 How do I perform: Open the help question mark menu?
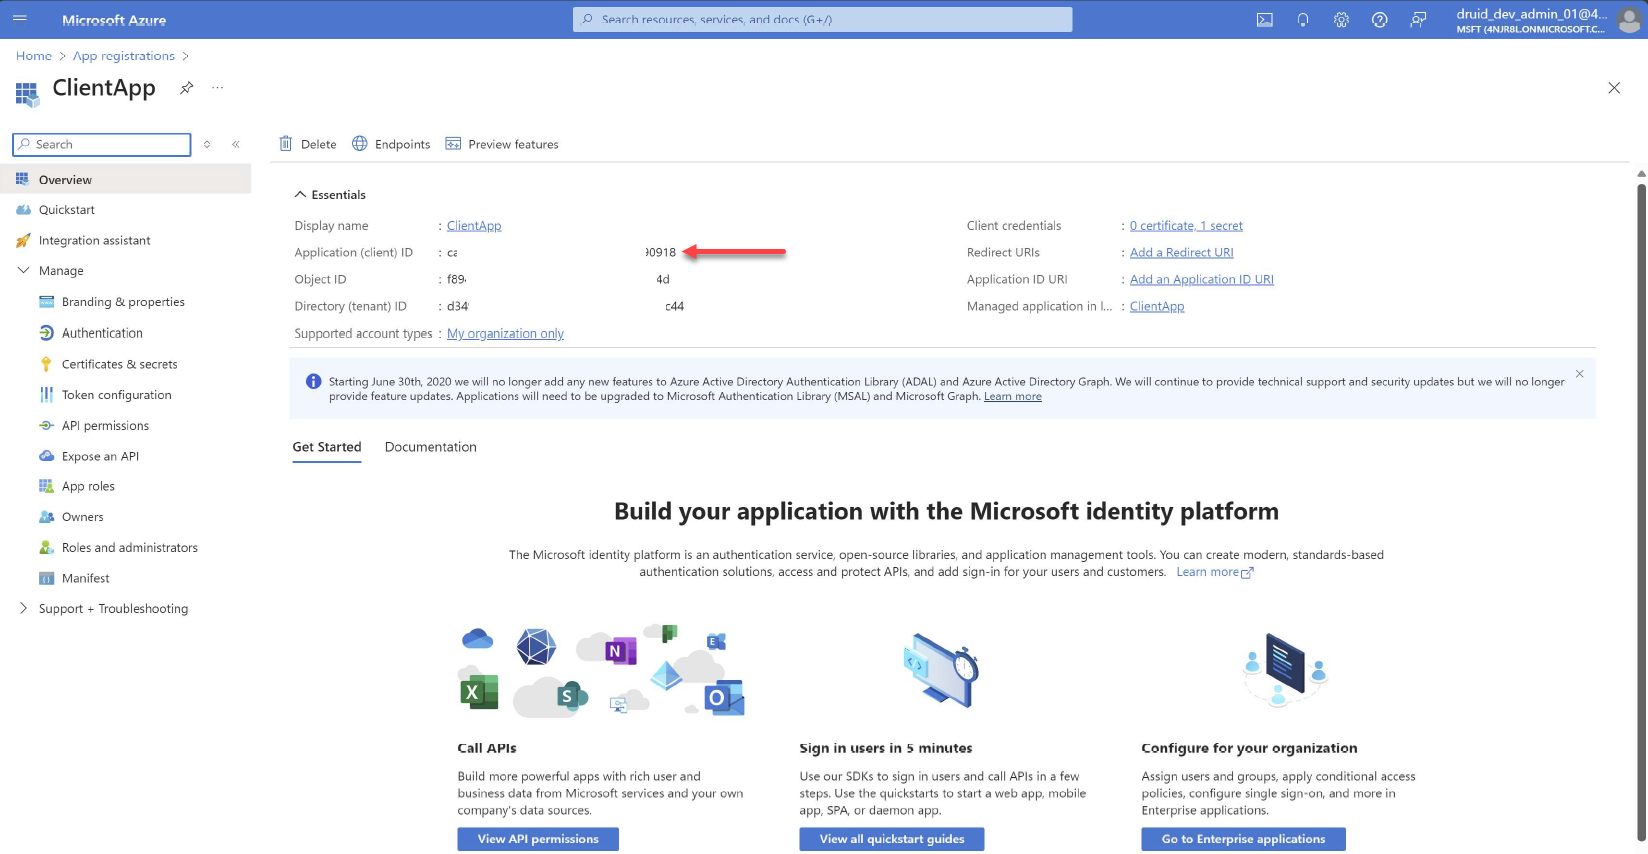tap(1380, 20)
